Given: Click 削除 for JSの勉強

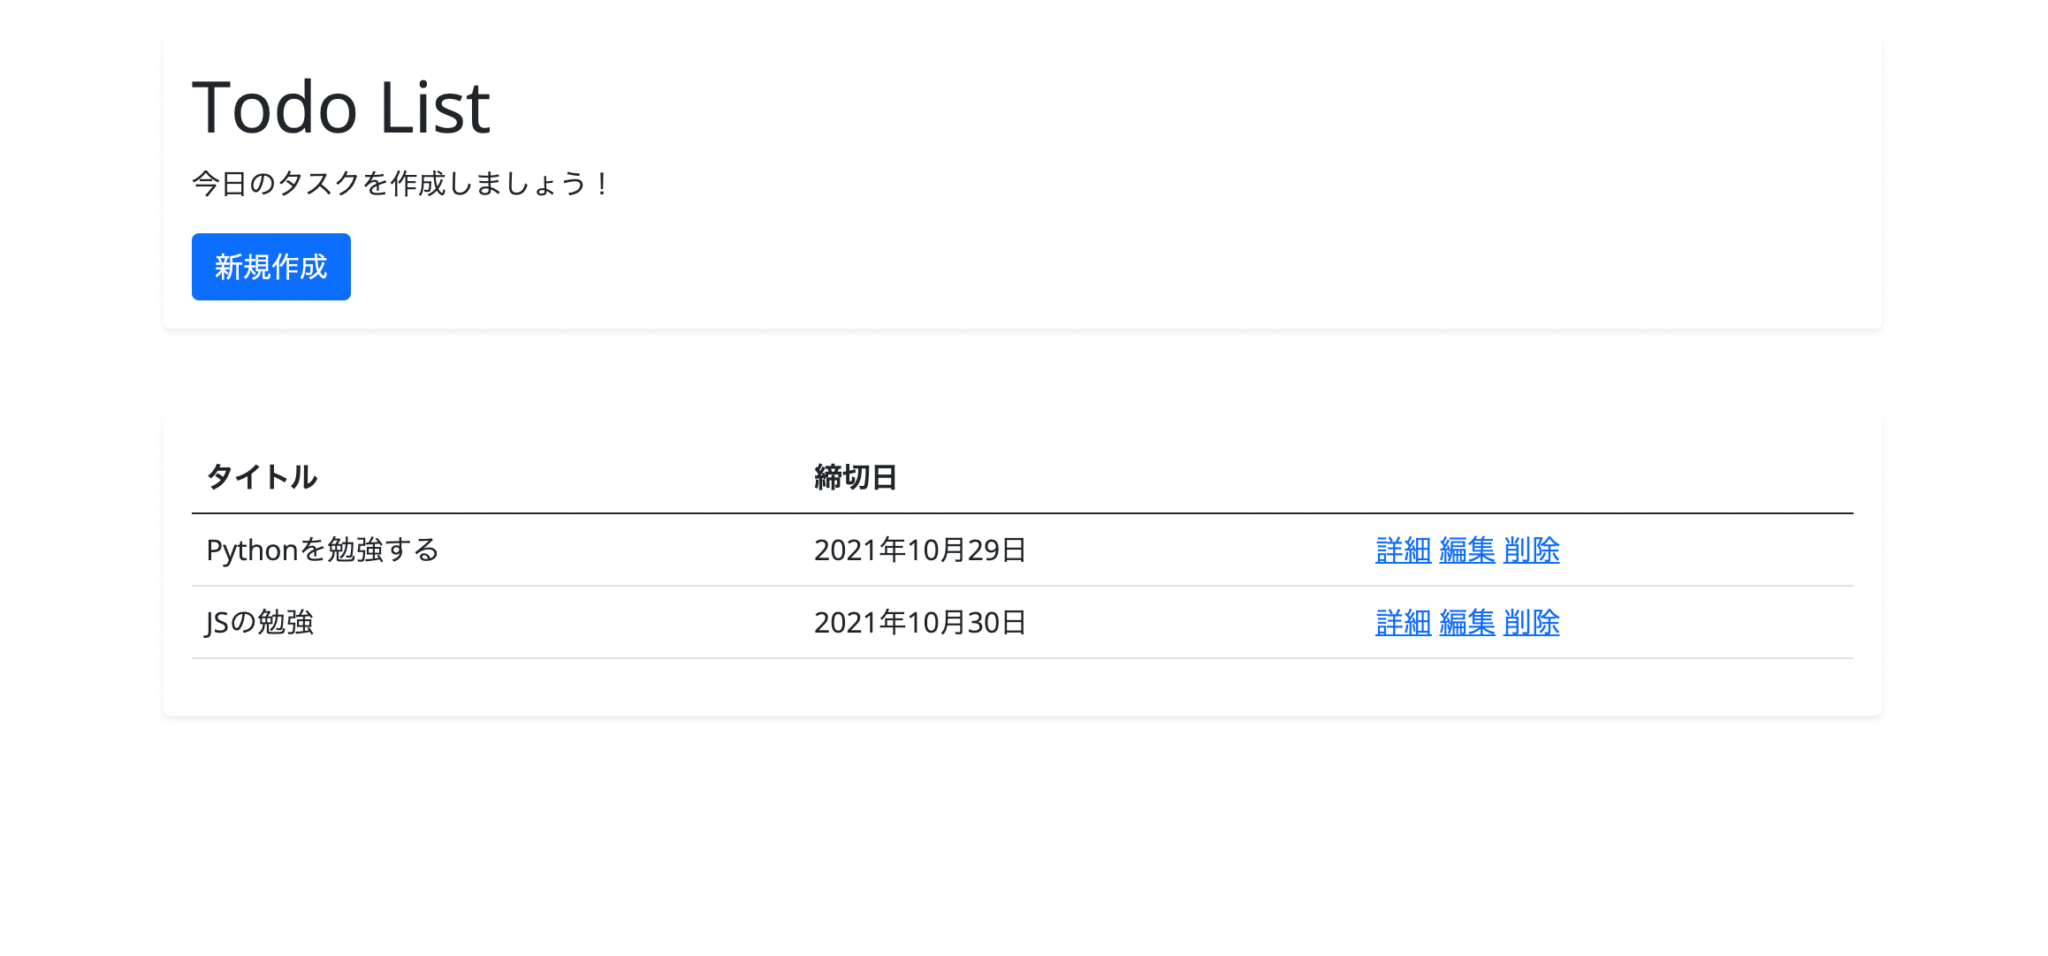Looking at the screenshot, I should pyautogui.click(x=1531, y=621).
